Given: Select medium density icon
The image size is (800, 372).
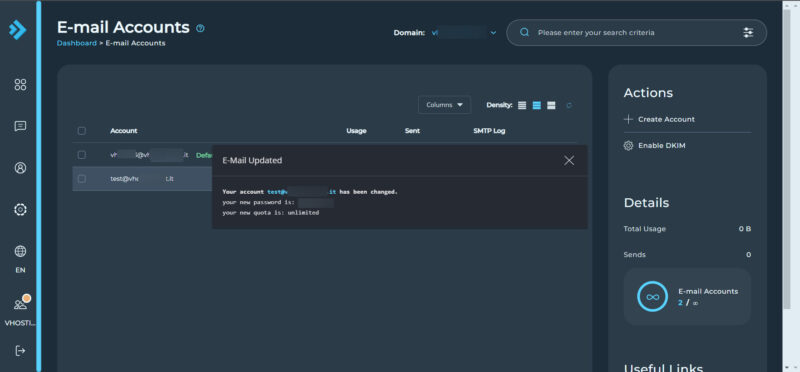Looking at the screenshot, I should (537, 105).
